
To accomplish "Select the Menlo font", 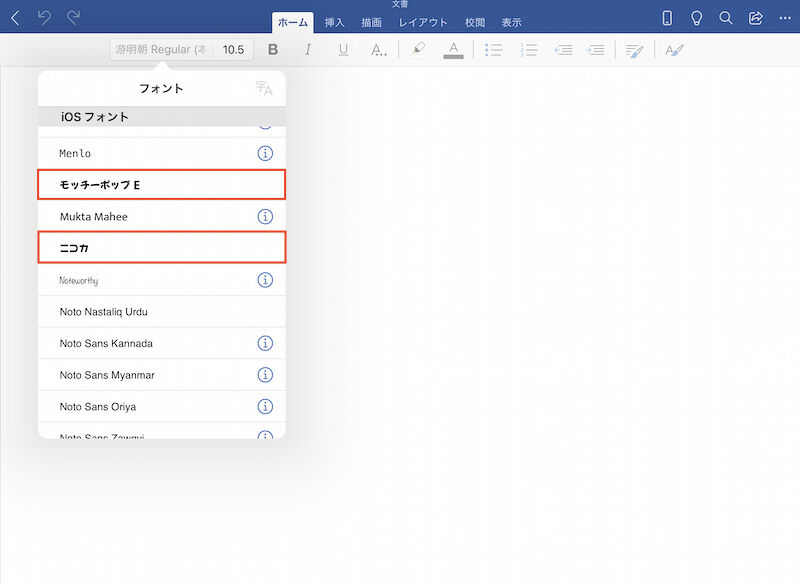I will [162, 153].
